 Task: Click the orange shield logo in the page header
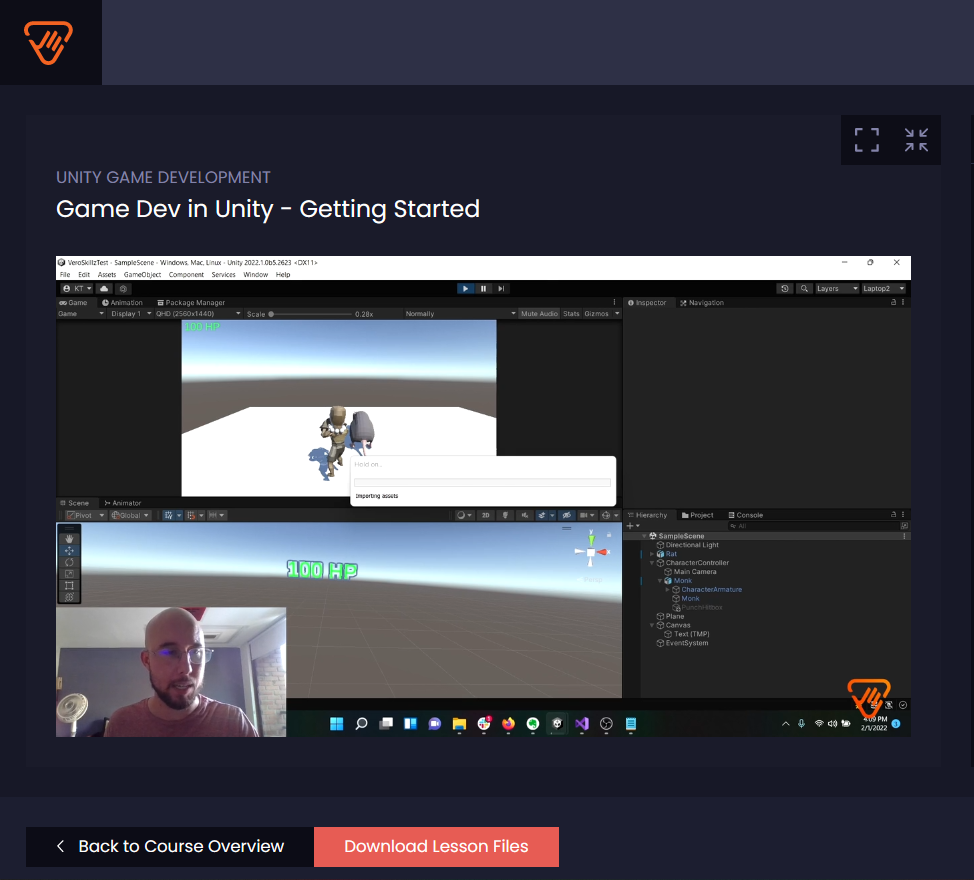pyautogui.click(x=48, y=42)
